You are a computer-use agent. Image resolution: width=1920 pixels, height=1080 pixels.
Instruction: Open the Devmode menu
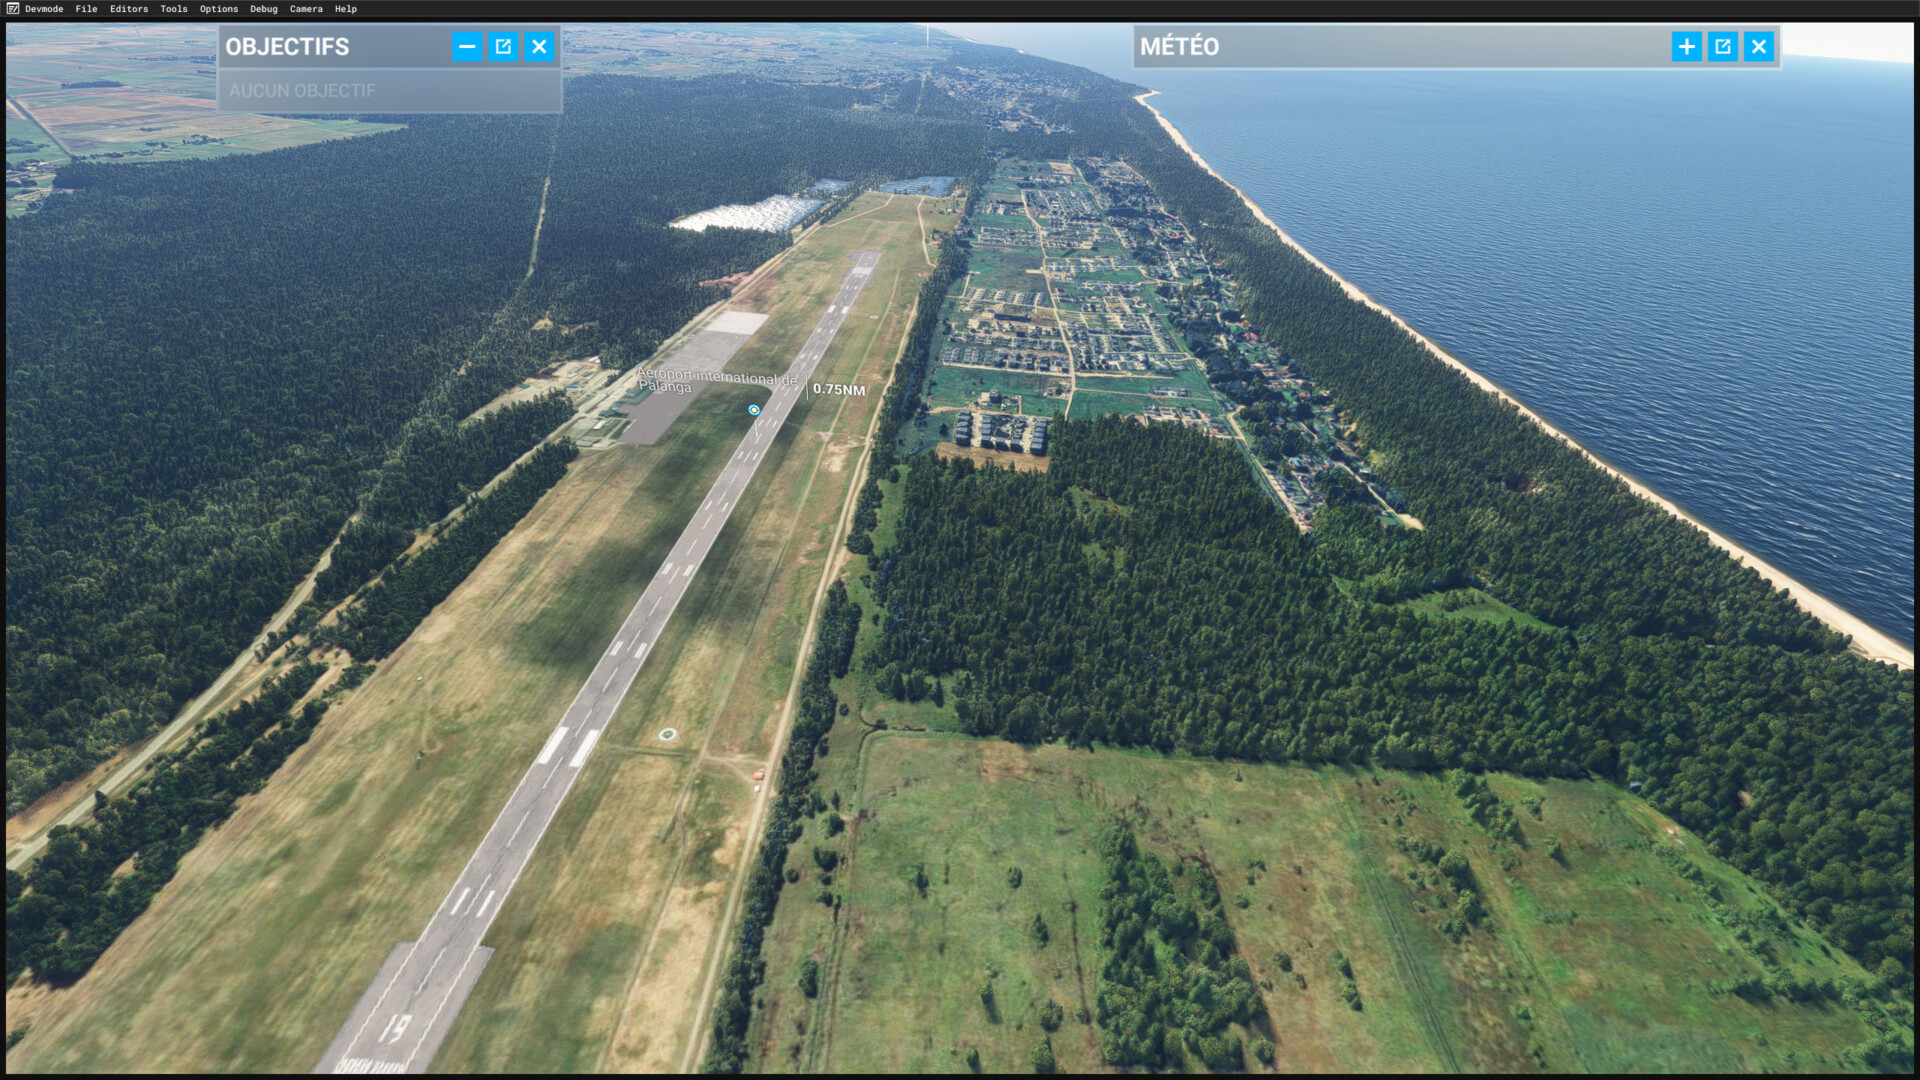(x=44, y=9)
